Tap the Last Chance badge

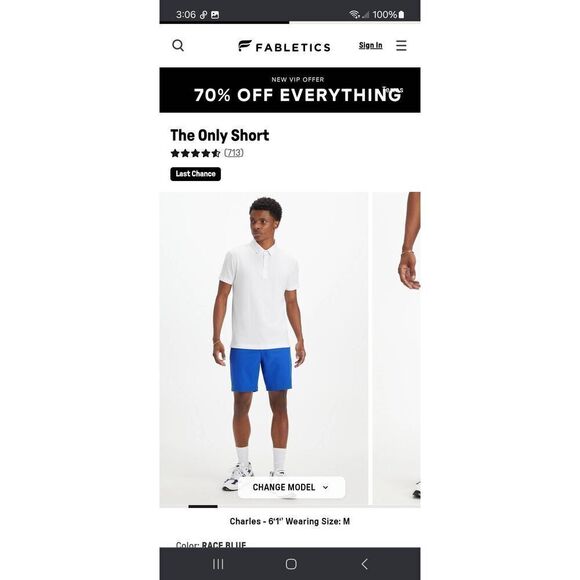(x=196, y=174)
